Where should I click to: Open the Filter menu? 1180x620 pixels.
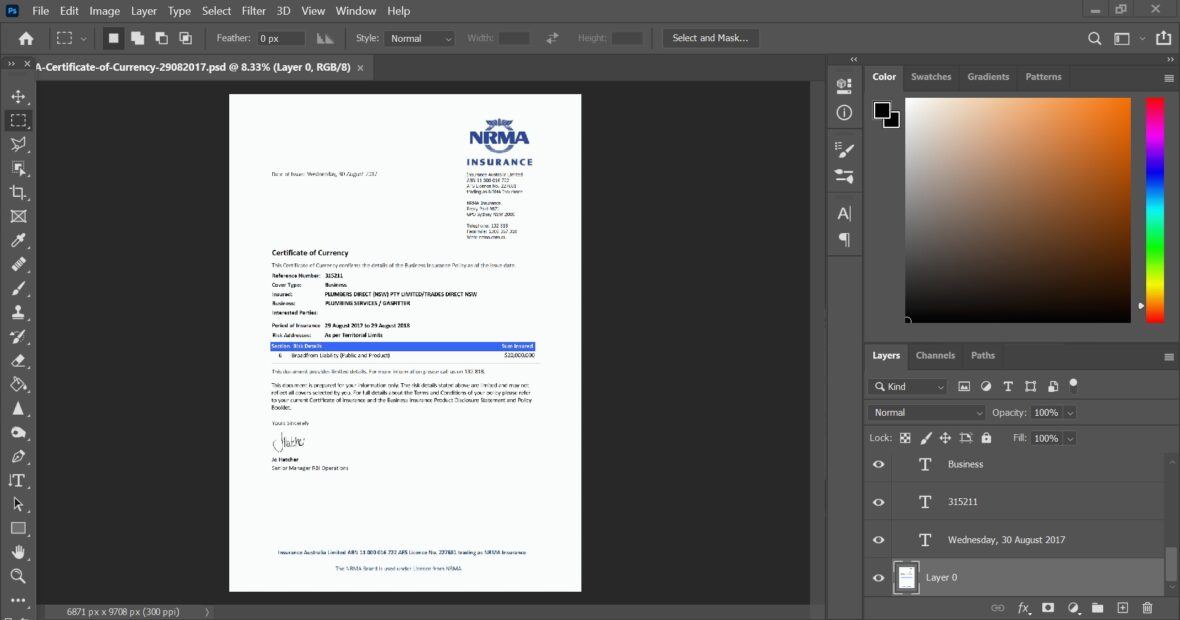(x=253, y=11)
